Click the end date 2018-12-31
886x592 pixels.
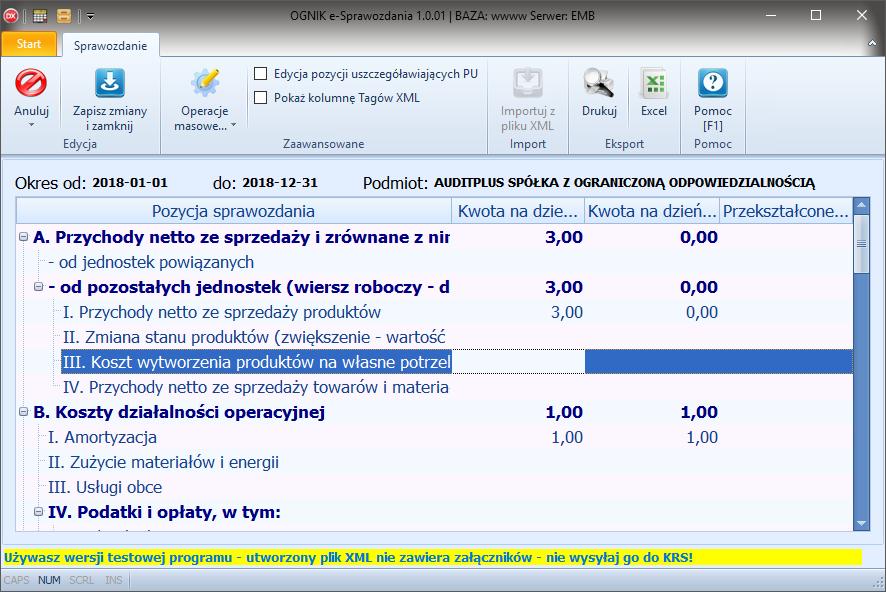pyautogui.click(x=280, y=183)
